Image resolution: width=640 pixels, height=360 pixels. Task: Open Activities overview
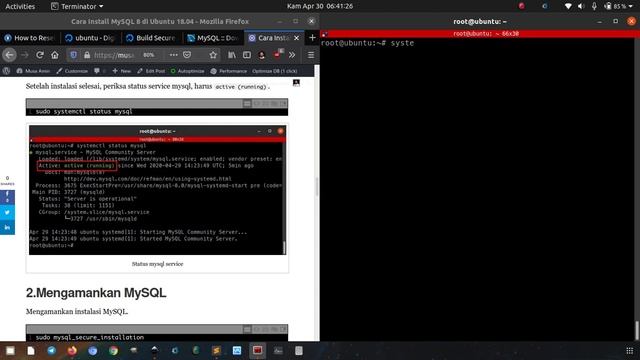pos(20,6)
